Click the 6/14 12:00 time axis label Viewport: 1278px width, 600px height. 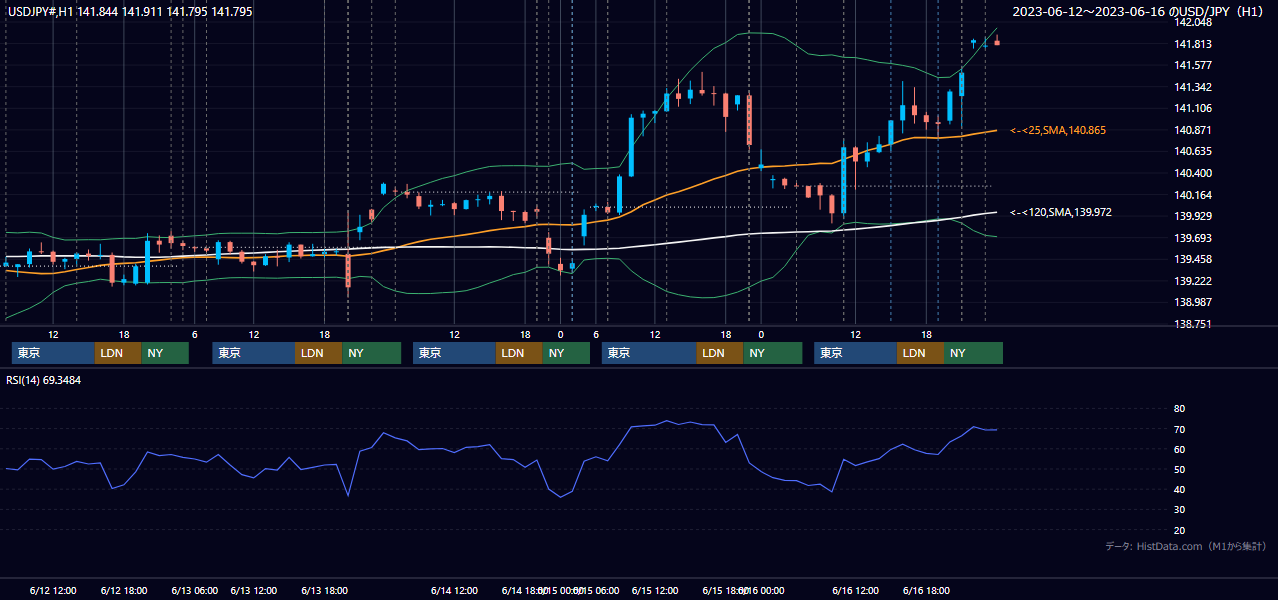point(454,590)
